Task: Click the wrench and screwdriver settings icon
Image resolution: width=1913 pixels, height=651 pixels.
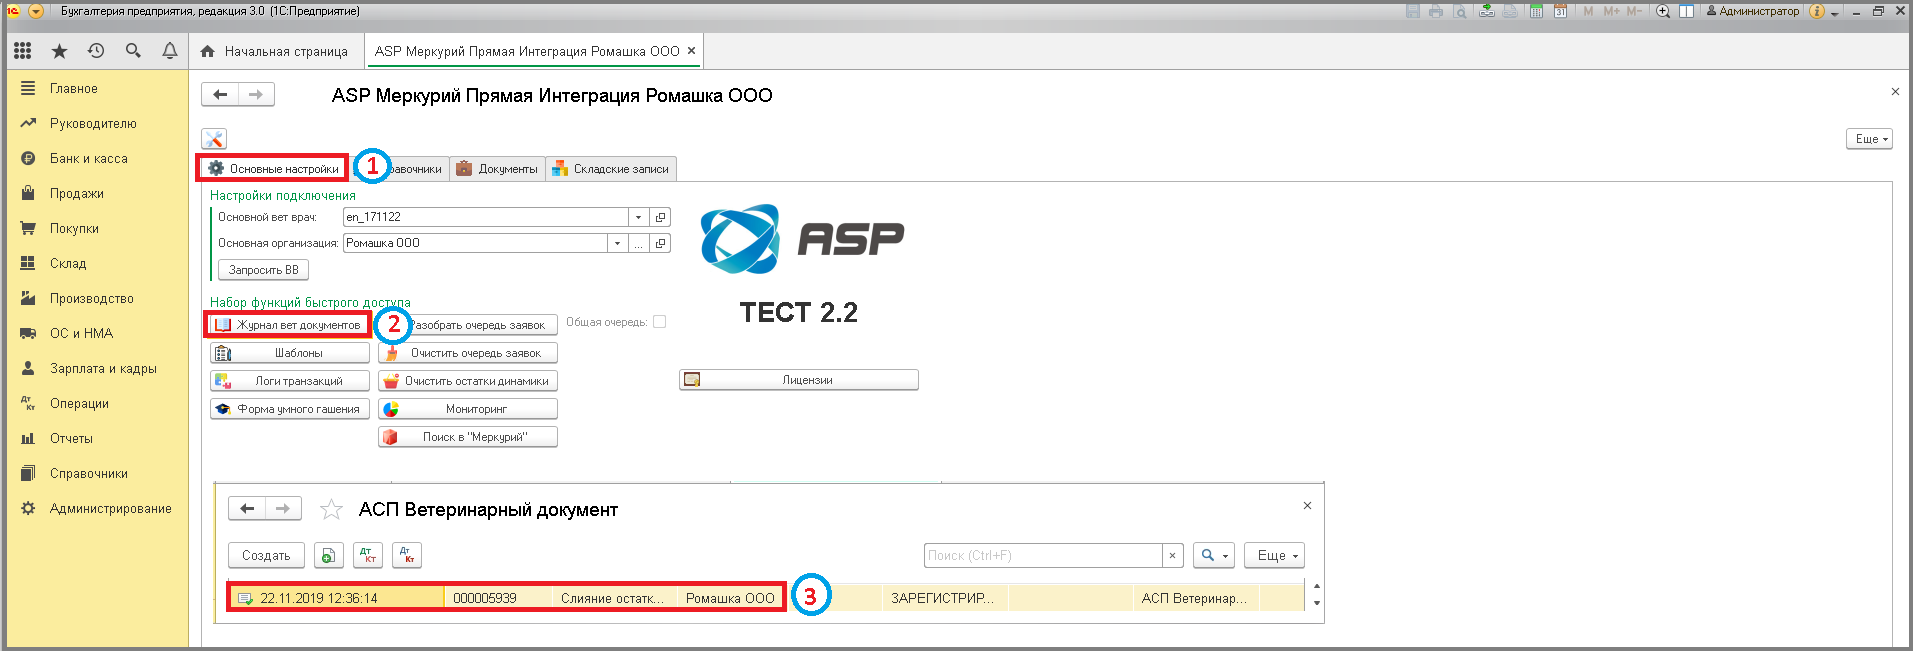Action: pos(214,139)
